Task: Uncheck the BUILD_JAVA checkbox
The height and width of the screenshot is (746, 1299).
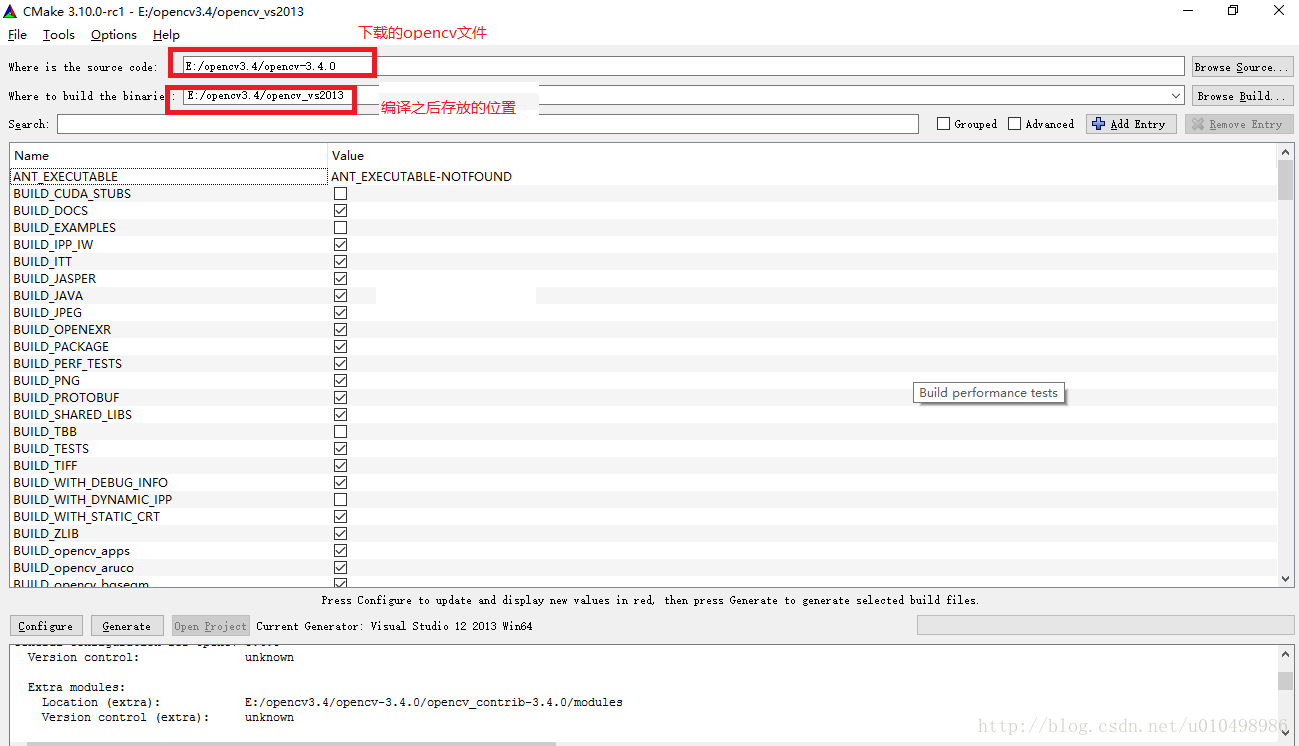Action: coord(340,295)
